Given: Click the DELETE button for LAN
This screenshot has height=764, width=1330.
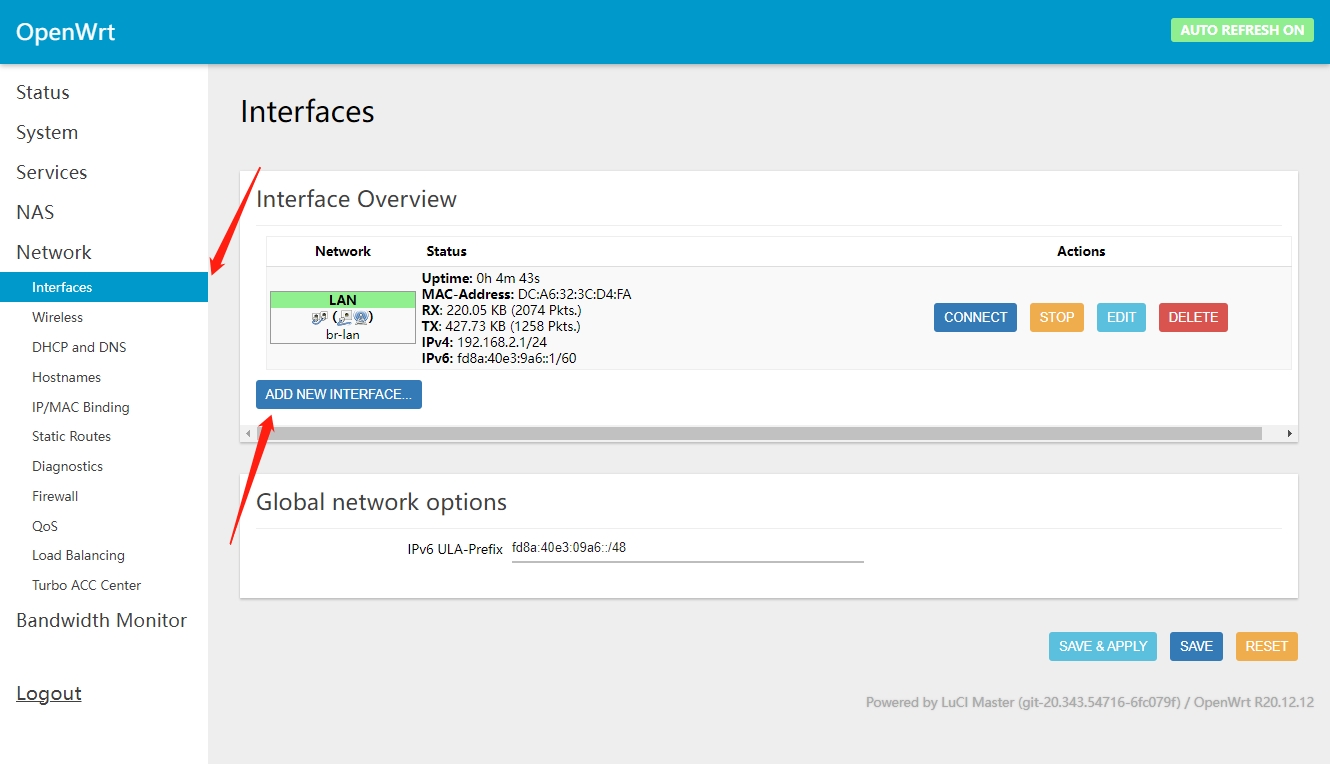Looking at the screenshot, I should coord(1193,317).
